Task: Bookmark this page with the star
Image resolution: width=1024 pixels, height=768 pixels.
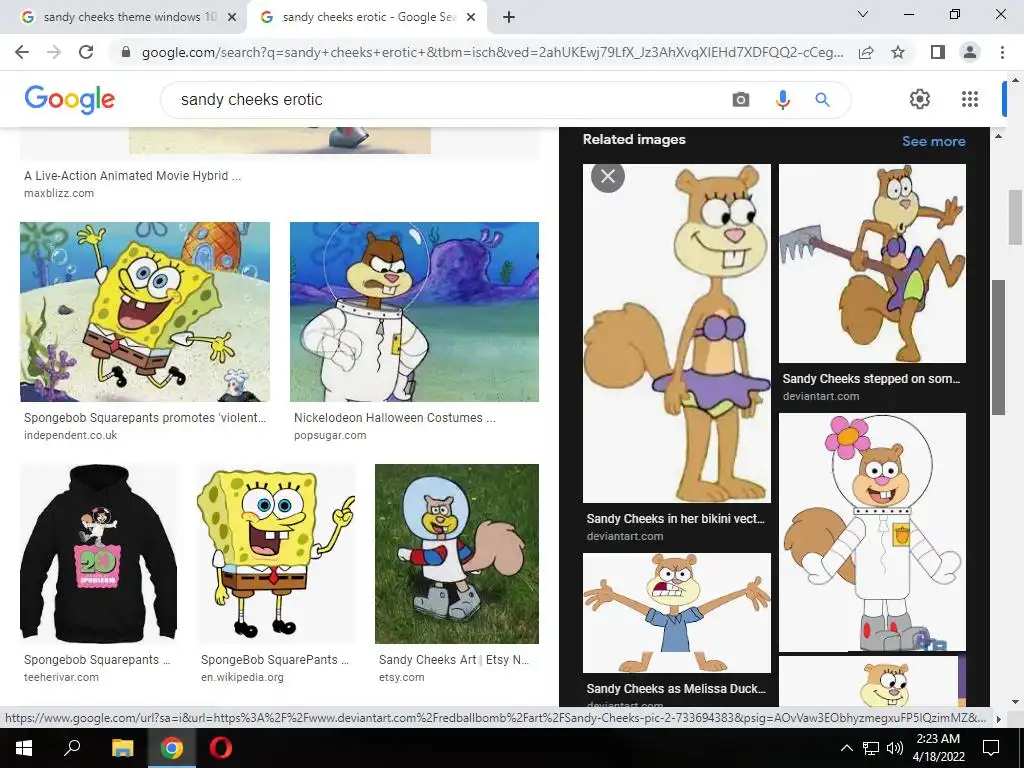Action: (898, 52)
